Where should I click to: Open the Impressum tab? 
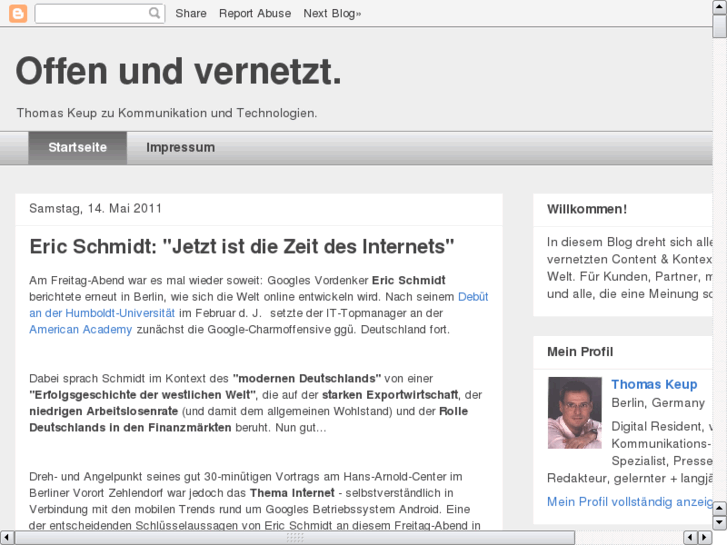(180, 147)
